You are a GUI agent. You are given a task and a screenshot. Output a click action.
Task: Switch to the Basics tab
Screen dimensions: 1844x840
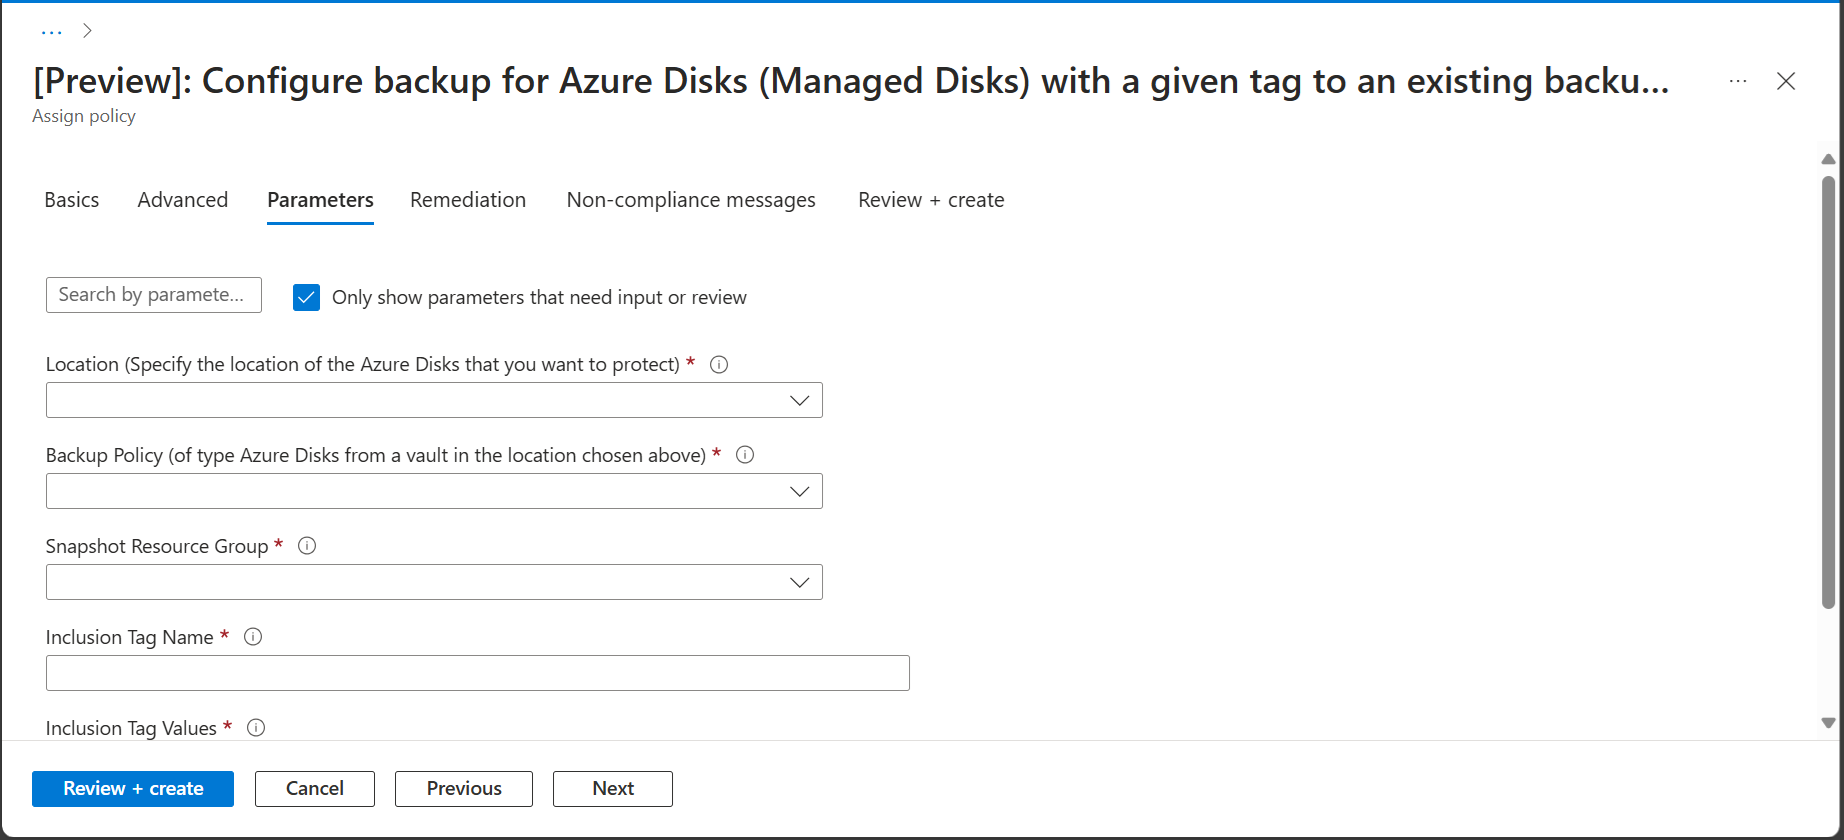click(72, 200)
